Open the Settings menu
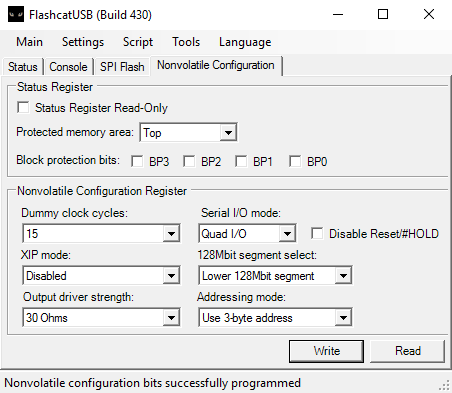 (83, 42)
